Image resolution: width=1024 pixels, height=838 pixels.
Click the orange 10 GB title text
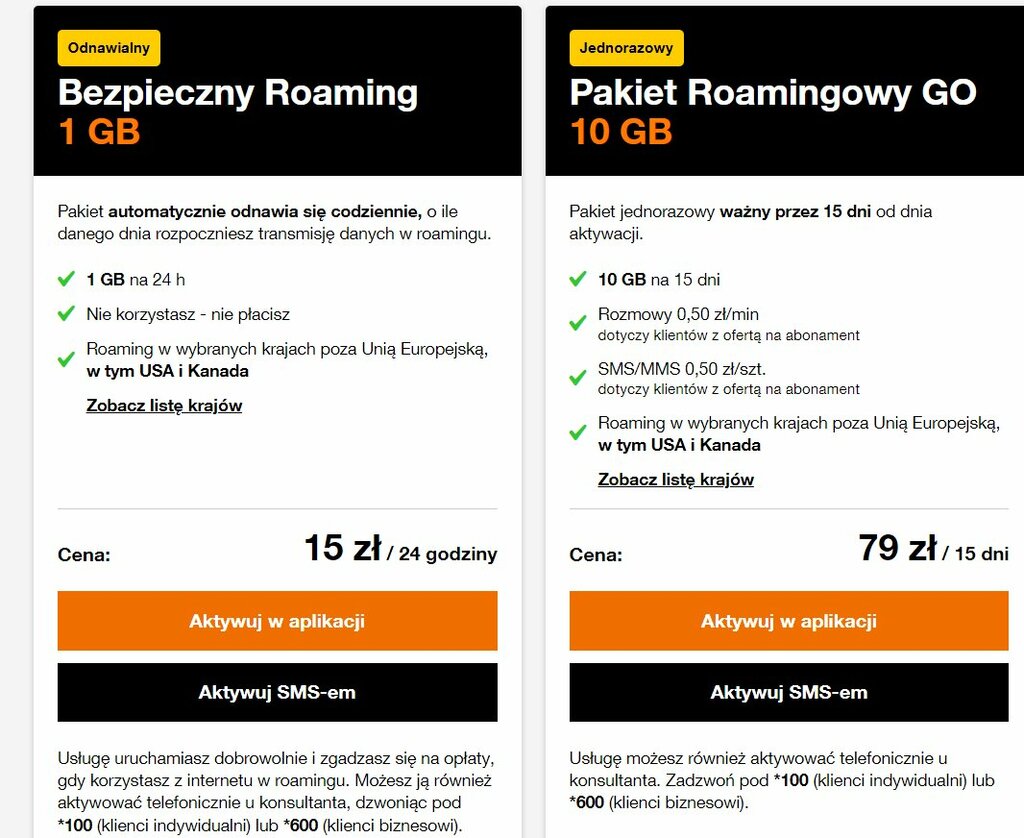(621, 131)
